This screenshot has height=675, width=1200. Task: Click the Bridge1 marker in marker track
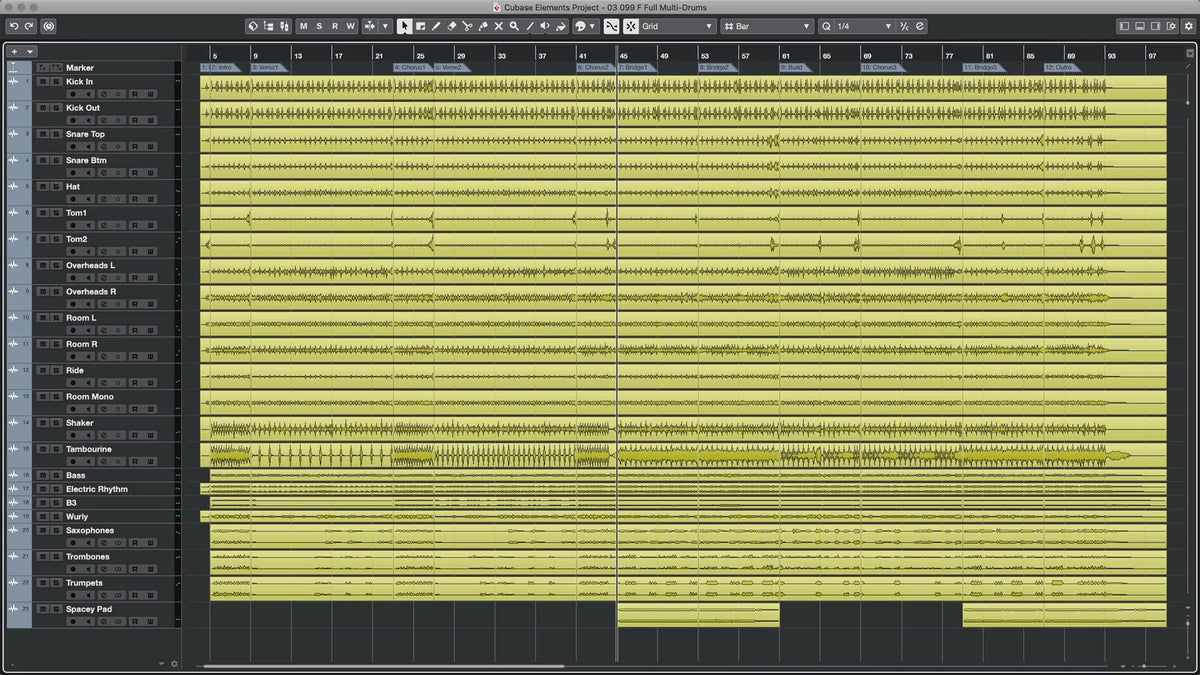[635, 68]
